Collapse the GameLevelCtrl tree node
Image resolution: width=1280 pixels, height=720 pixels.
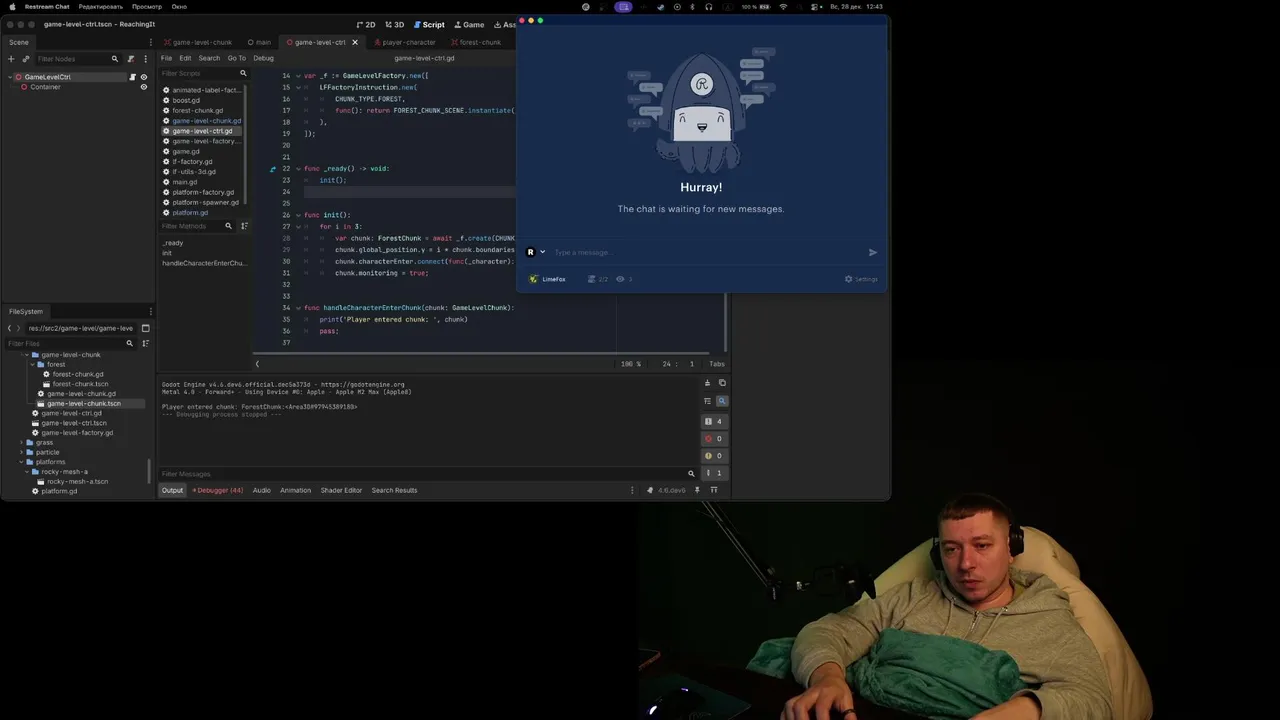pyautogui.click(x=9, y=77)
